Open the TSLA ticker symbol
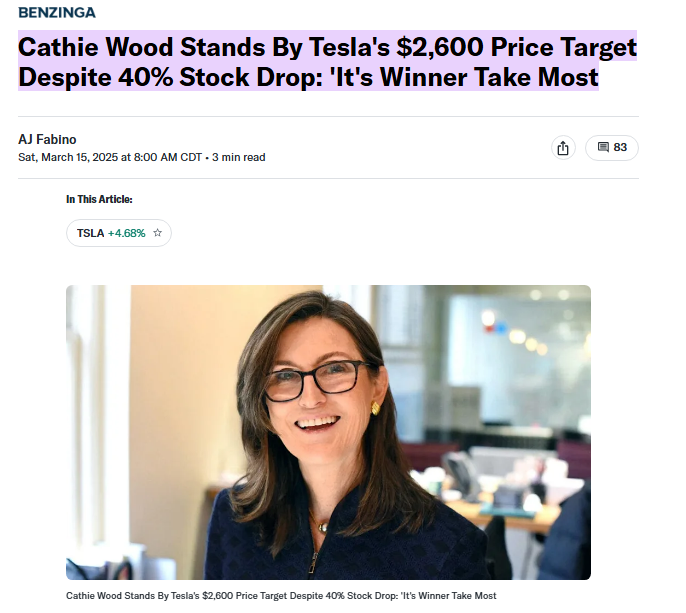Viewport: 686px width, 613px height. pos(90,233)
